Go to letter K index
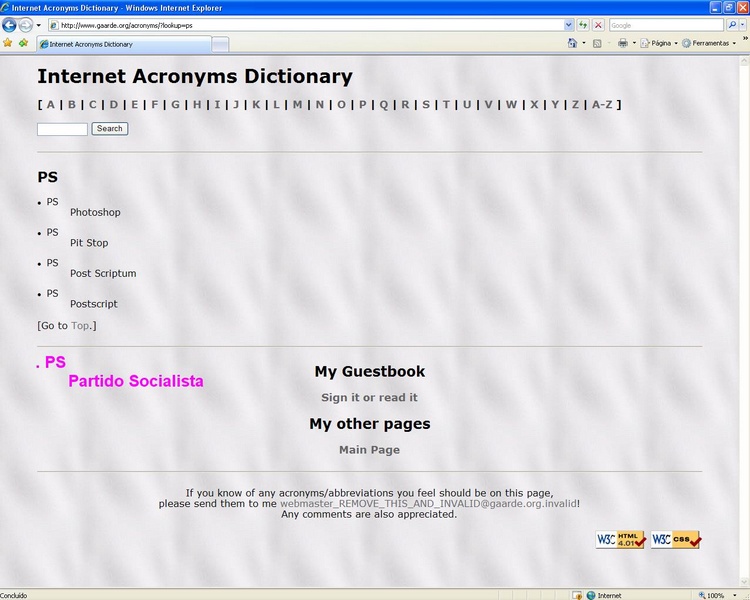The width and height of the screenshot is (750, 600). click(256, 104)
